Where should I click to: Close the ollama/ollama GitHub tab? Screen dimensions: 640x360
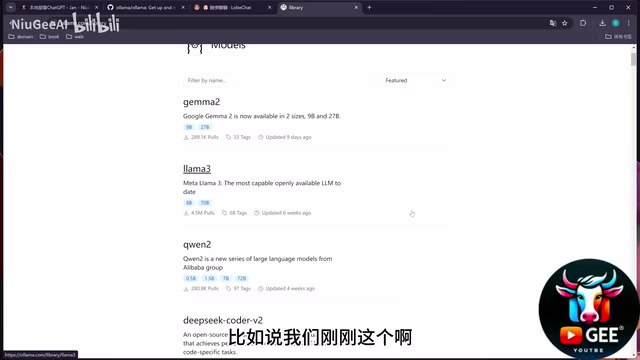pyautogui.click(x=183, y=7)
